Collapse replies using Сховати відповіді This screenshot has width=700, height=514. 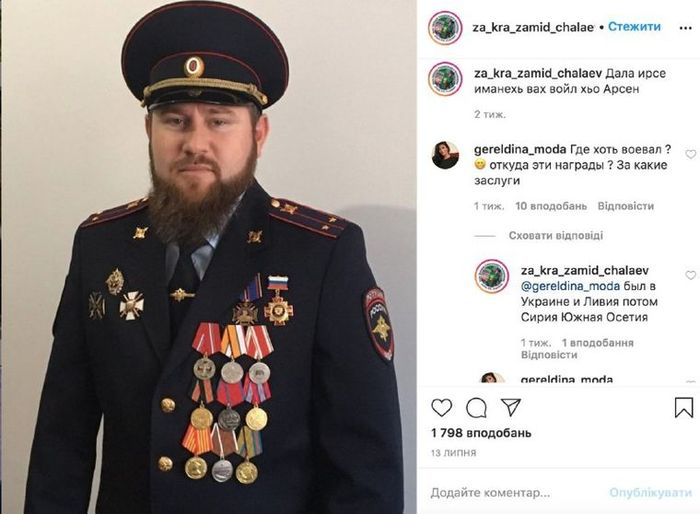coord(556,235)
